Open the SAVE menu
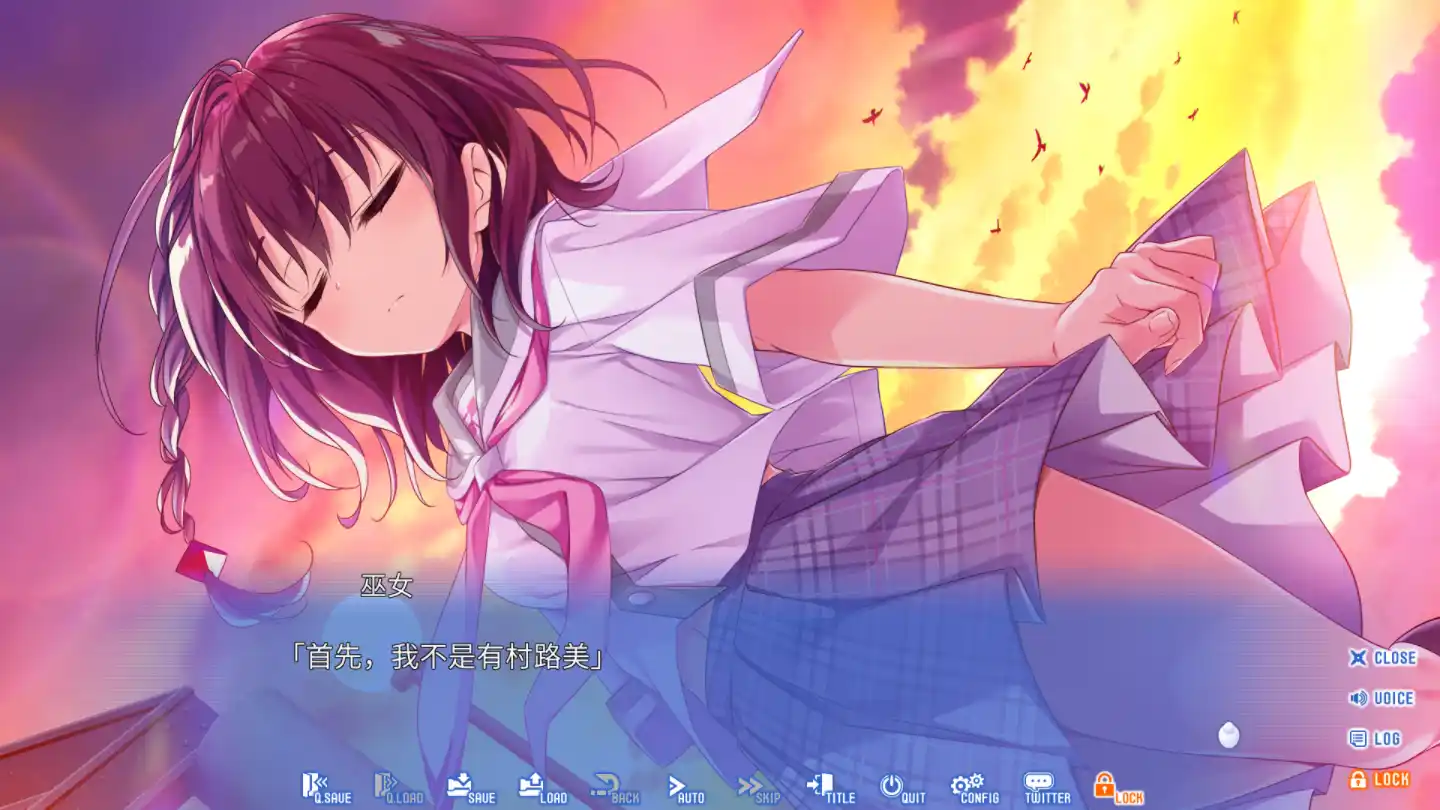 tap(470, 788)
